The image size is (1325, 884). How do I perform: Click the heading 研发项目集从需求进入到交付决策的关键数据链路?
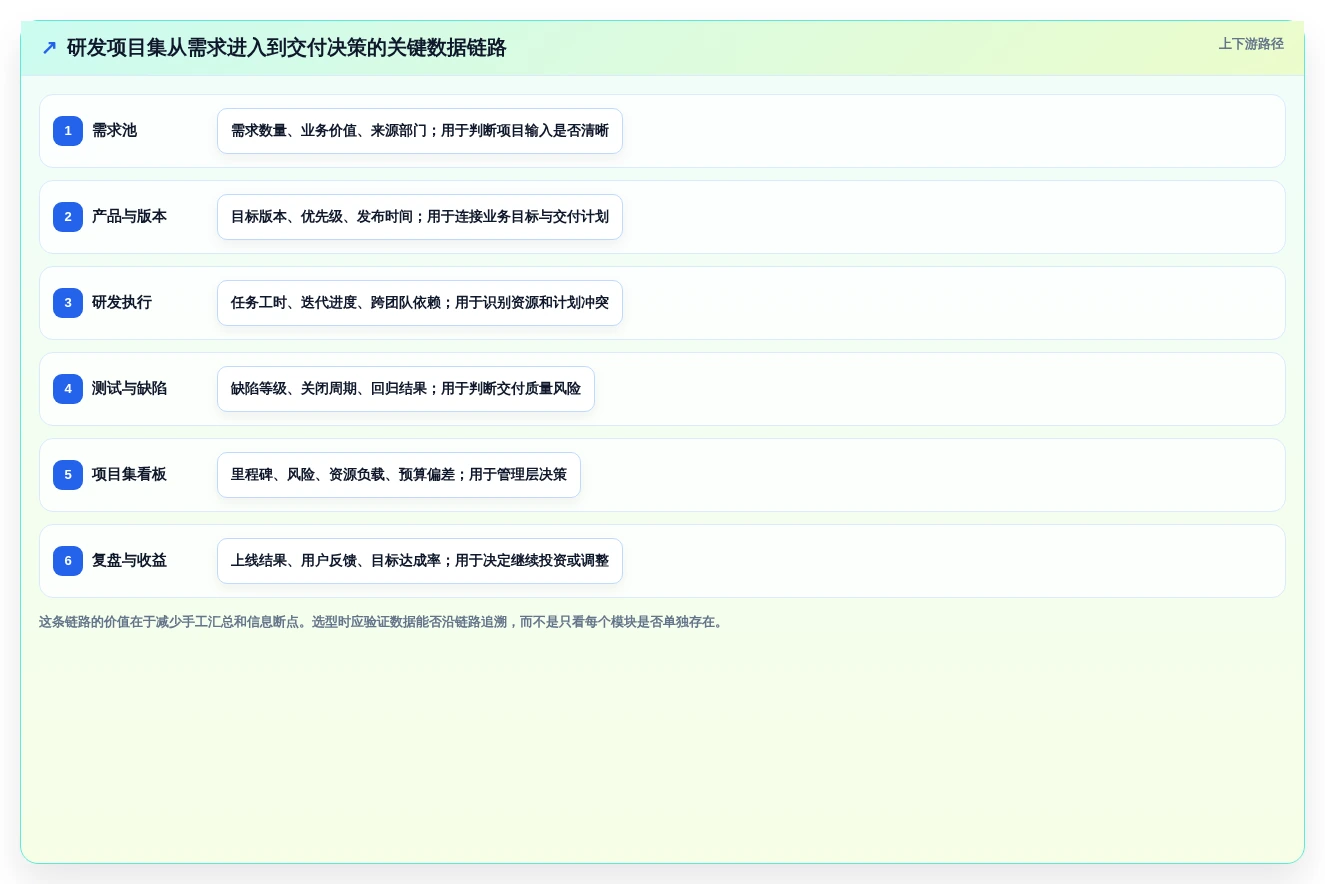click(x=287, y=48)
